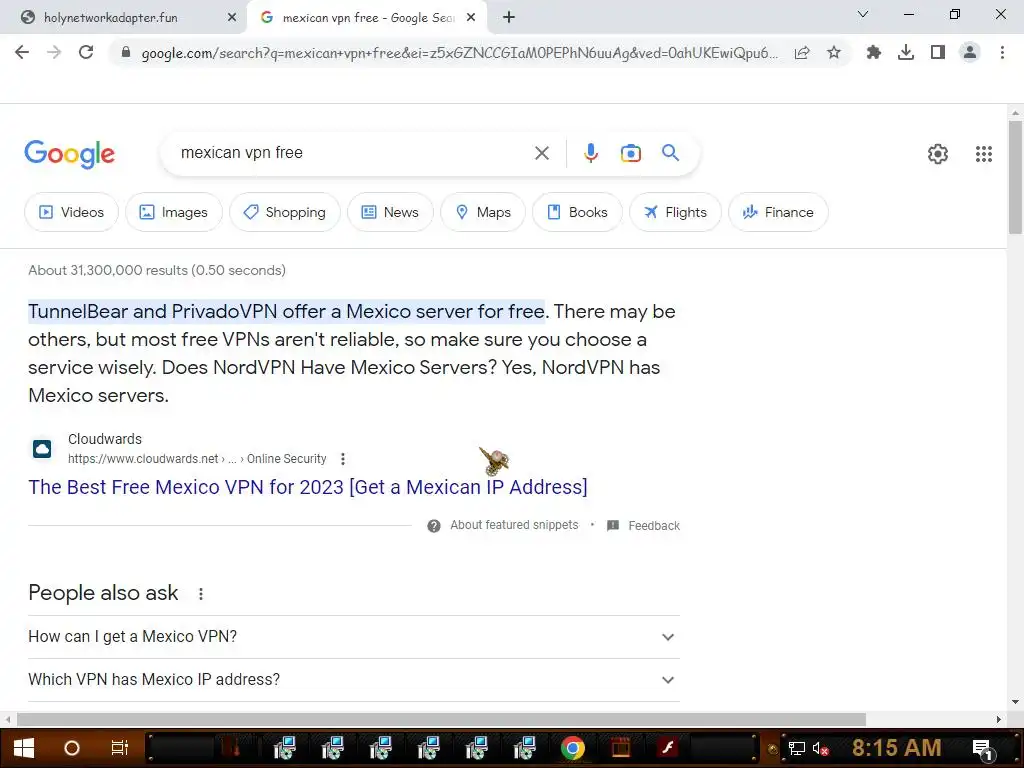Switch to Maps results
The width and height of the screenshot is (1024, 768).
click(483, 212)
